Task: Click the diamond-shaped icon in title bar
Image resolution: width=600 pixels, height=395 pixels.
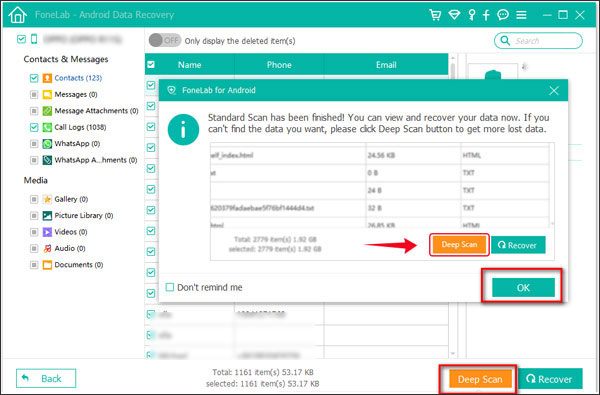Action: [x=454, y=15]
